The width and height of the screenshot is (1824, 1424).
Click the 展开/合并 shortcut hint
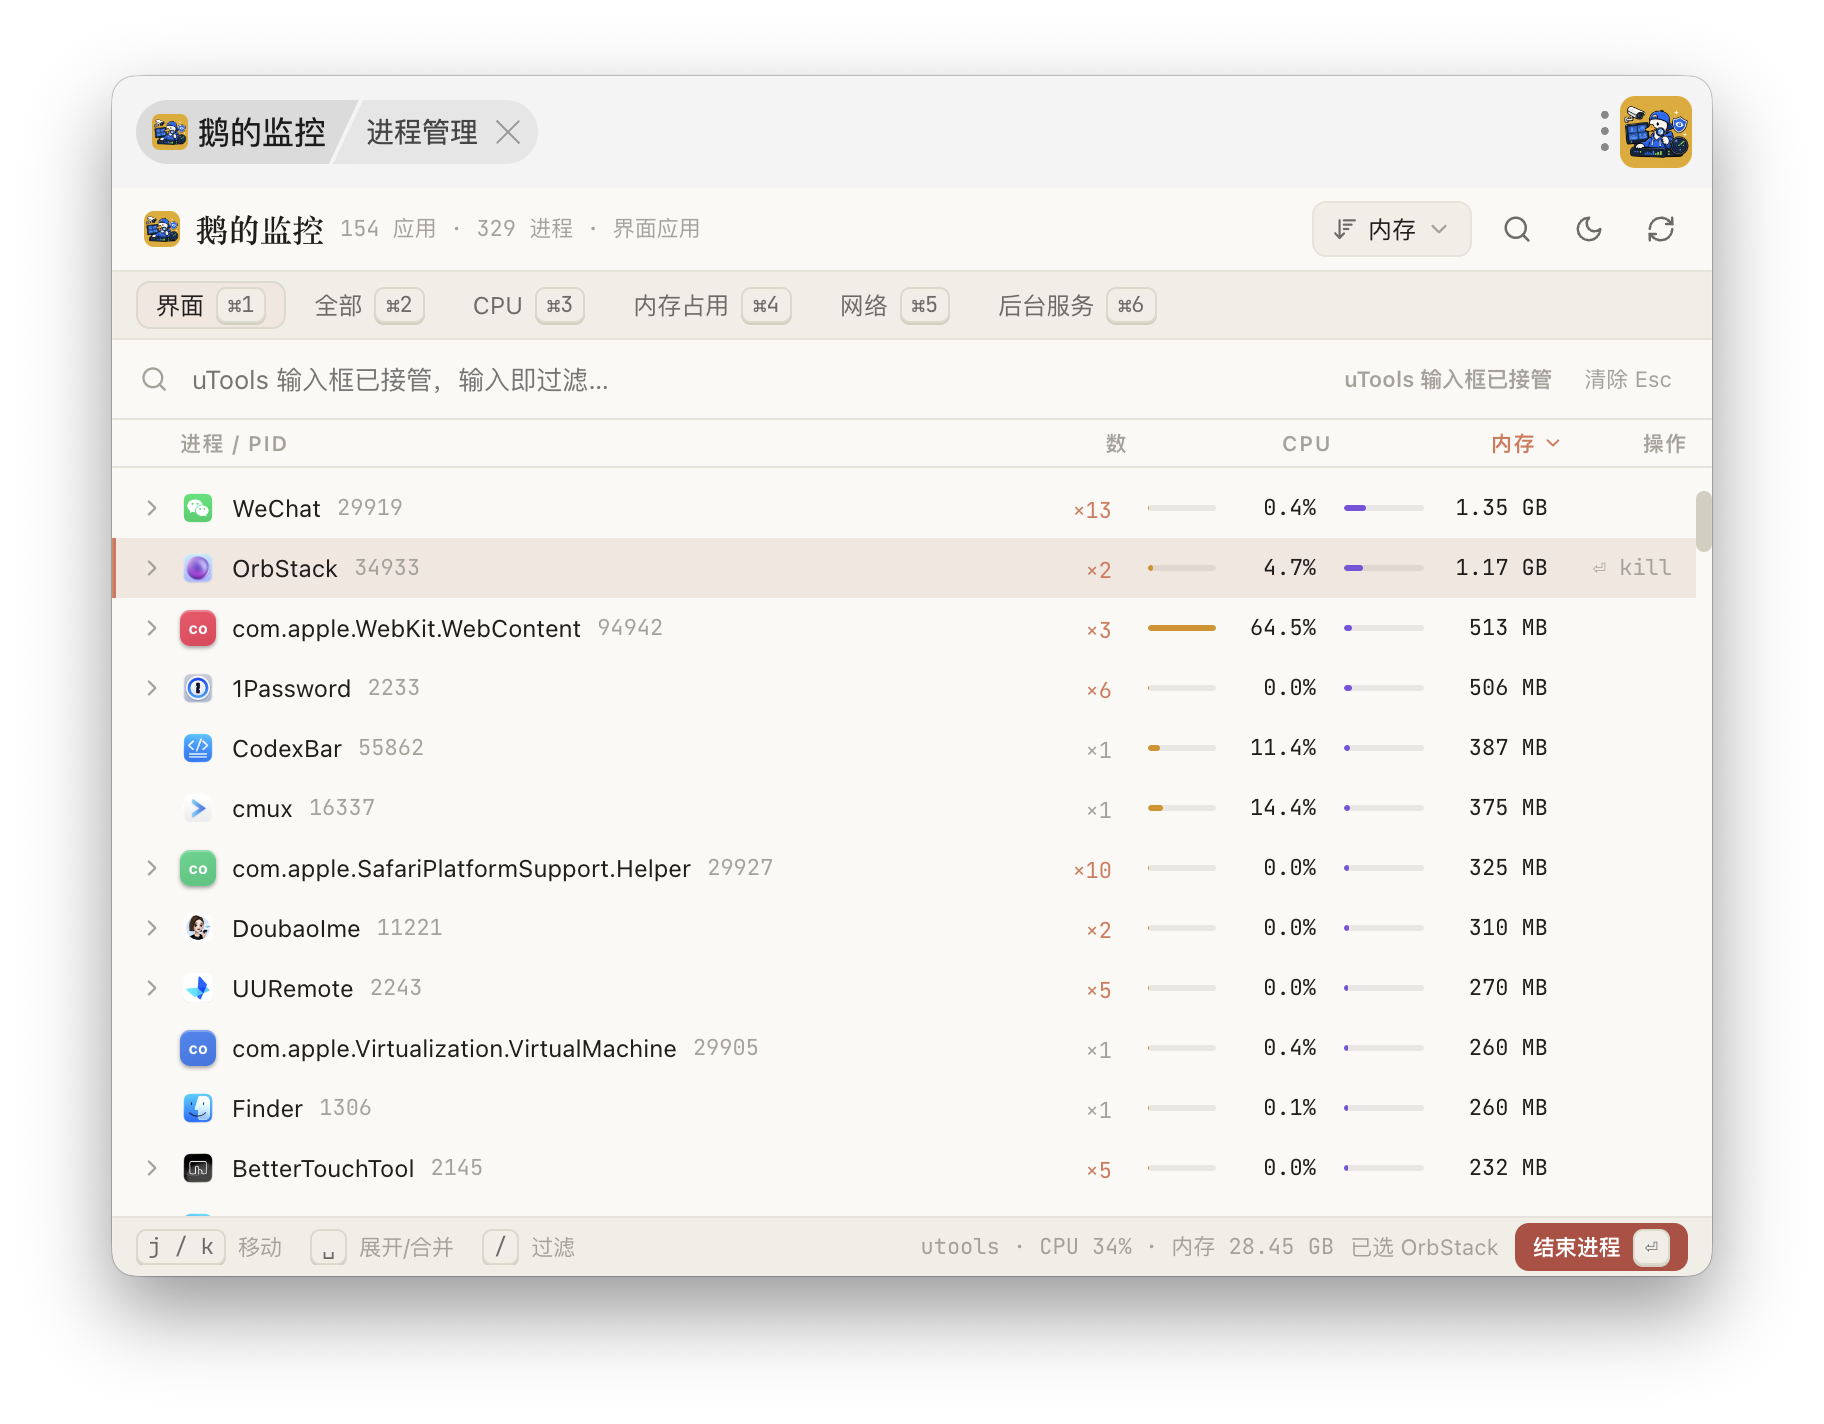tap(382, 1247)
